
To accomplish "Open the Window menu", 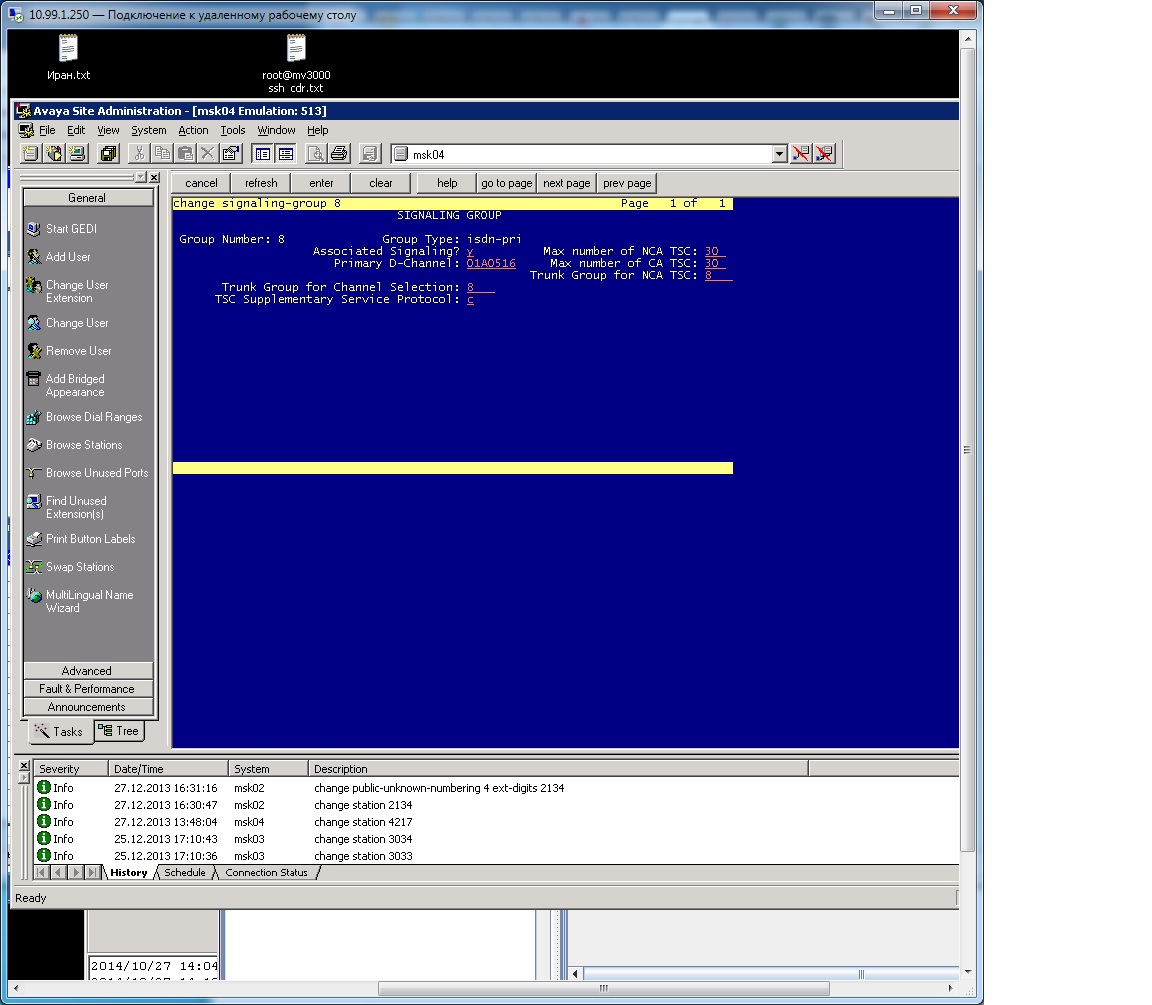I will tap(276, 130).
